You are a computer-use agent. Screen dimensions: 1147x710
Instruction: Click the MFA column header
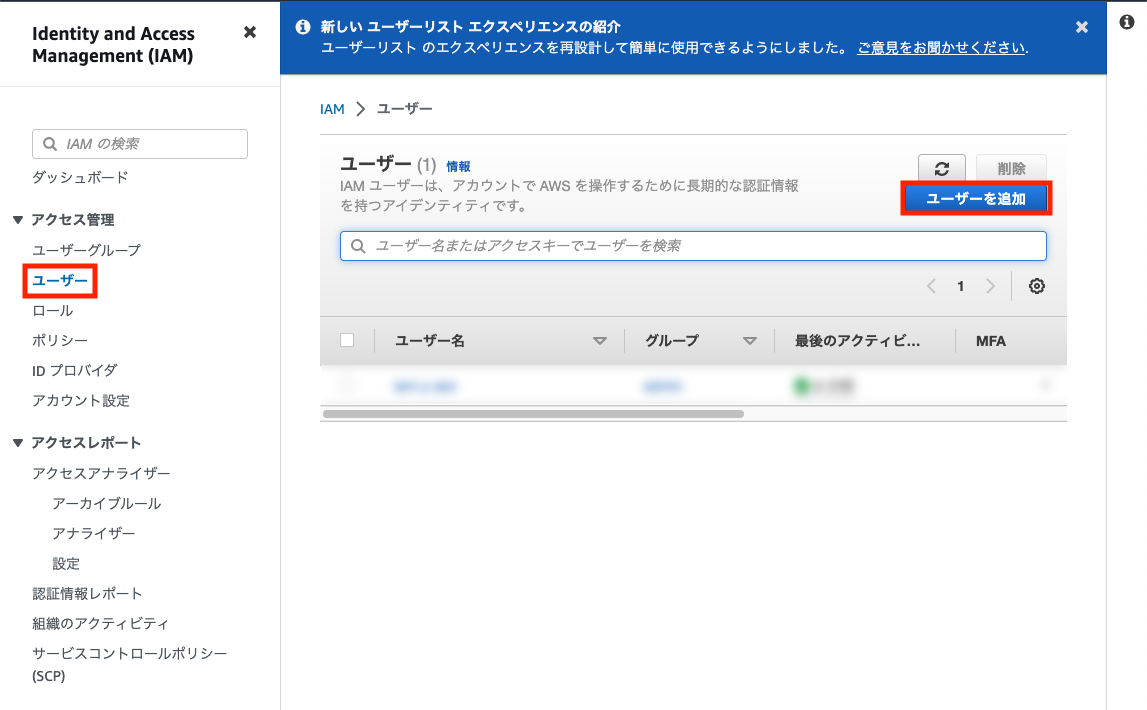pos(990,341)
